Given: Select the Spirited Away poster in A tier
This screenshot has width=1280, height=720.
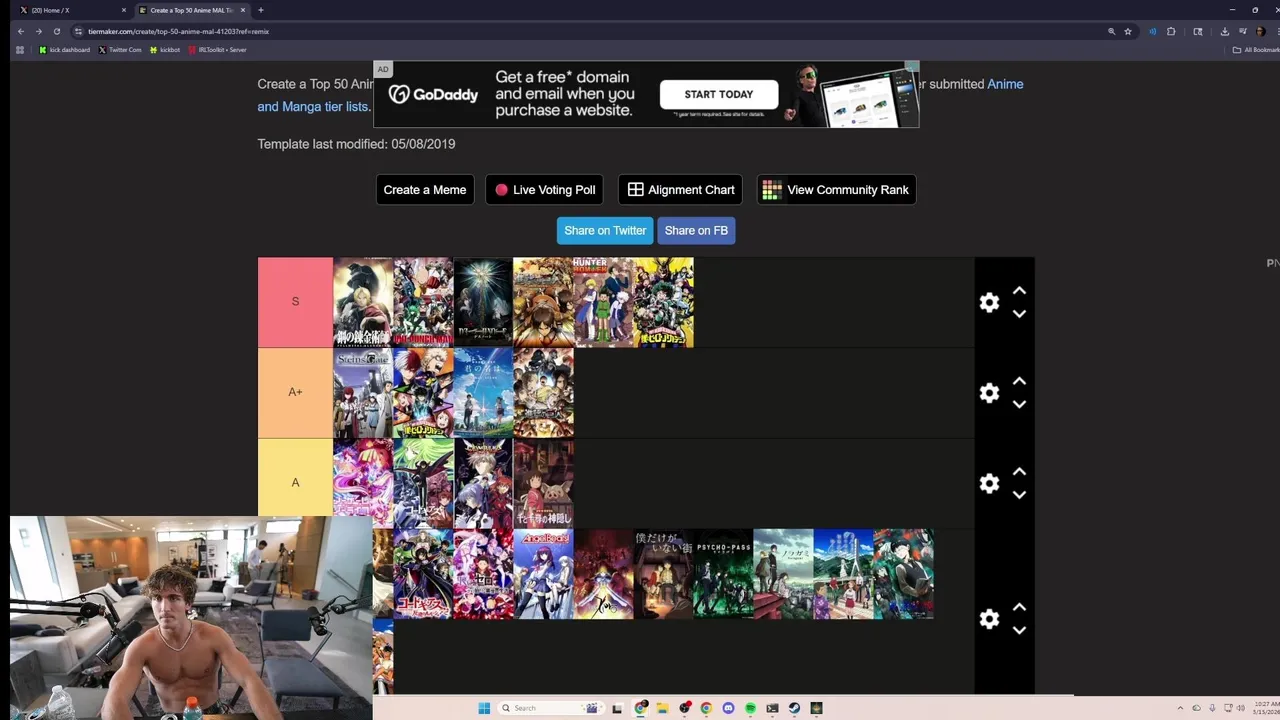Looking at the screenshot, I should click(543, 483).
